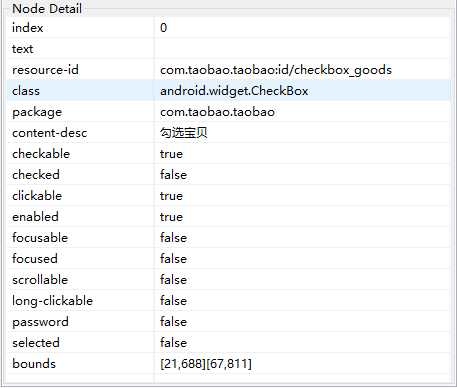The width and height of the screenshot is (457, 388).
Task: Select the "focusable" property name
Action: 40,238
